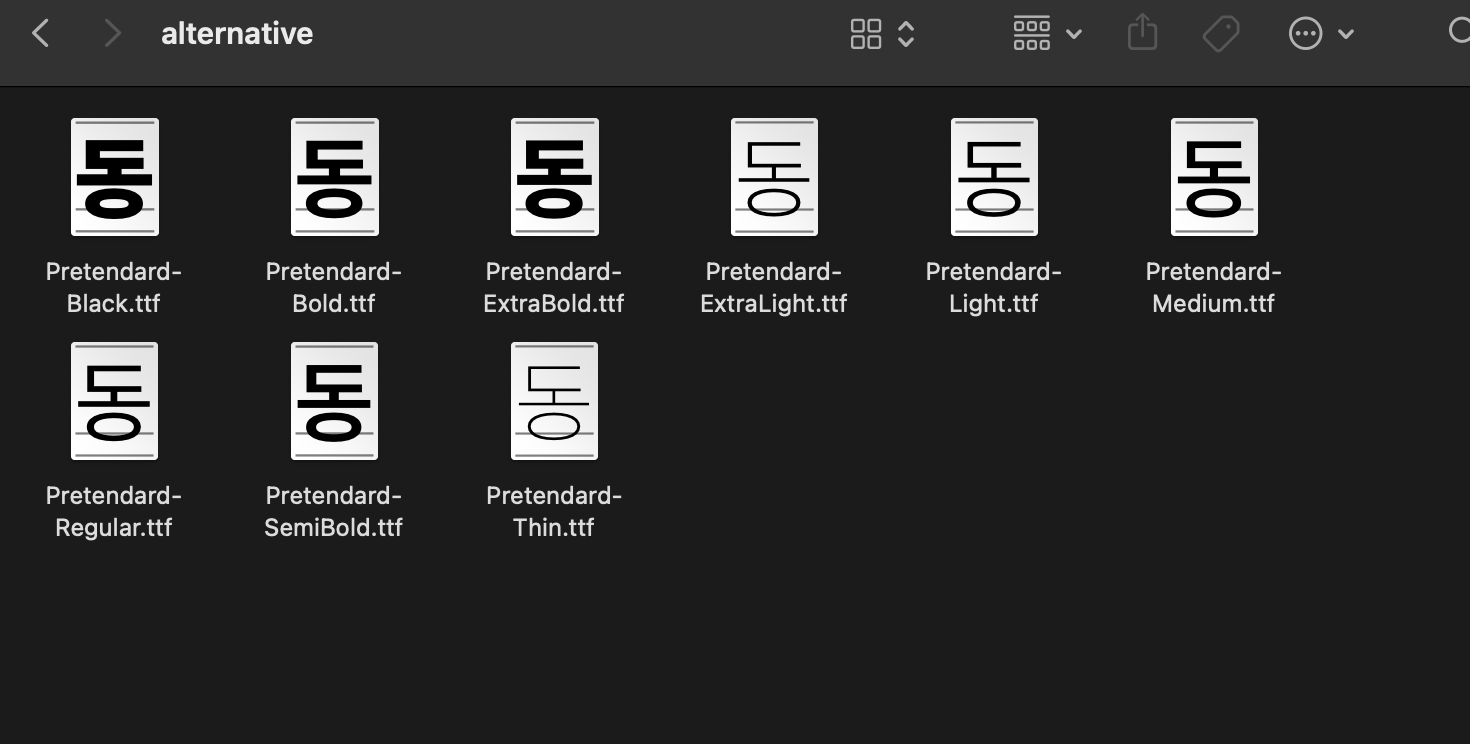This screenshot has height=744, width=1470.
Task: Select the Pretendard-Light.ttf font icon
Action: click(994, 177)
